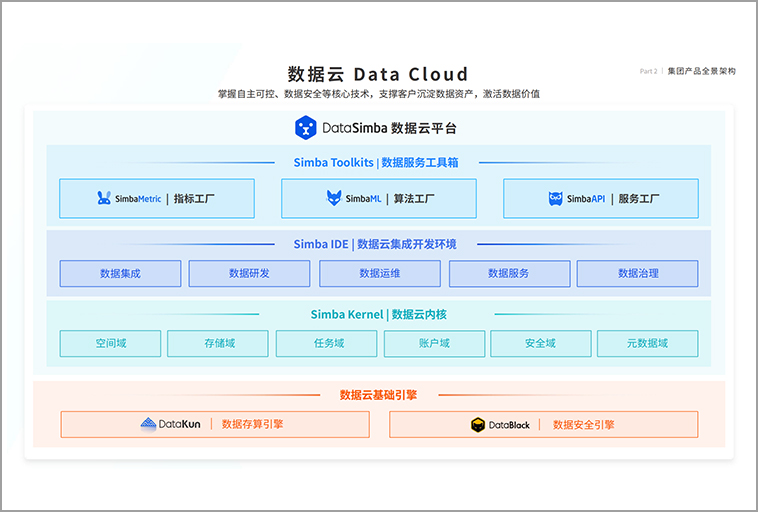Viewport: 758px width, 512px height.
Task: Choose the 安全域 kernel box
Action: point(541,344)
